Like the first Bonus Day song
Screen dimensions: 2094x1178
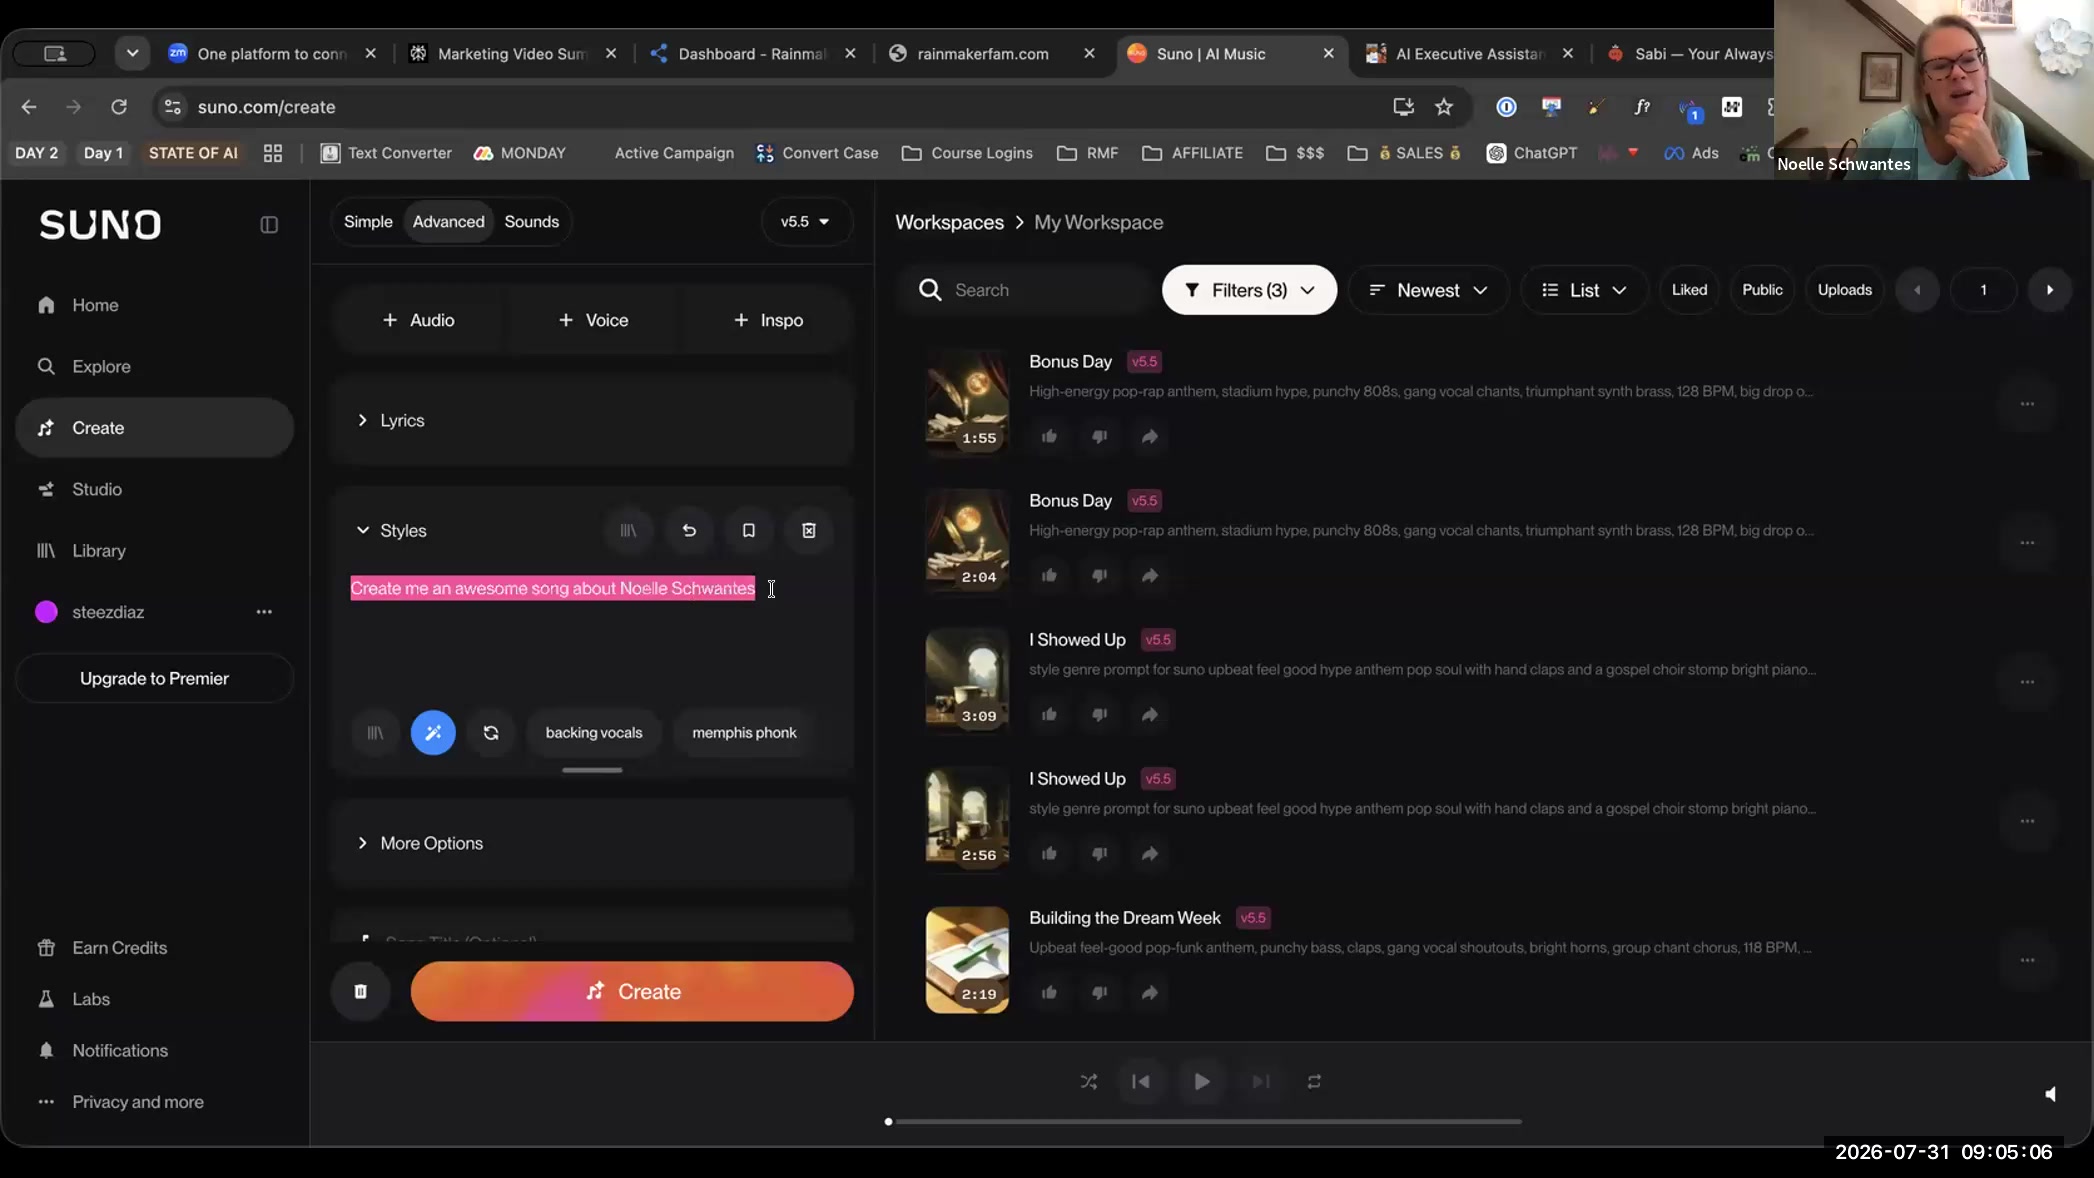point(1049,436)
